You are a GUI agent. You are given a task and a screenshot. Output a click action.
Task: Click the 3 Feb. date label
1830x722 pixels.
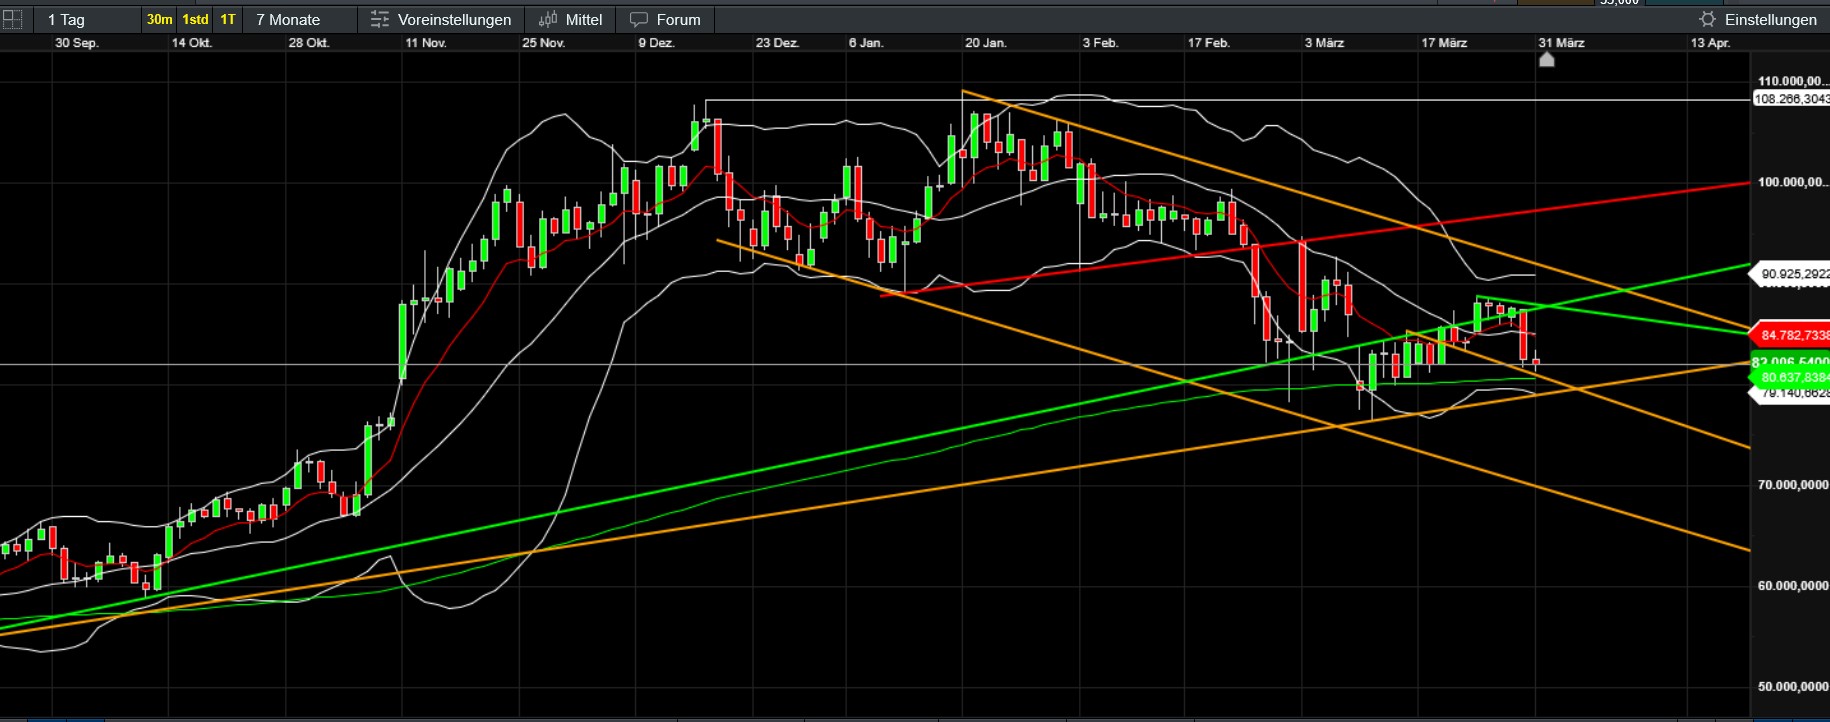click(x=1100, y=43)
